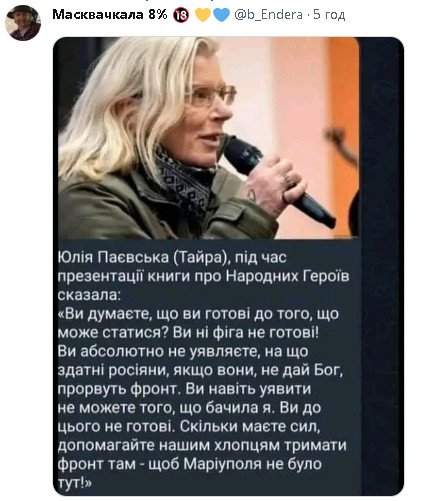The width and height of the screenshot is (445, 501).
Task: Click the patterned scarf in the photo
Action: point(184,182)
